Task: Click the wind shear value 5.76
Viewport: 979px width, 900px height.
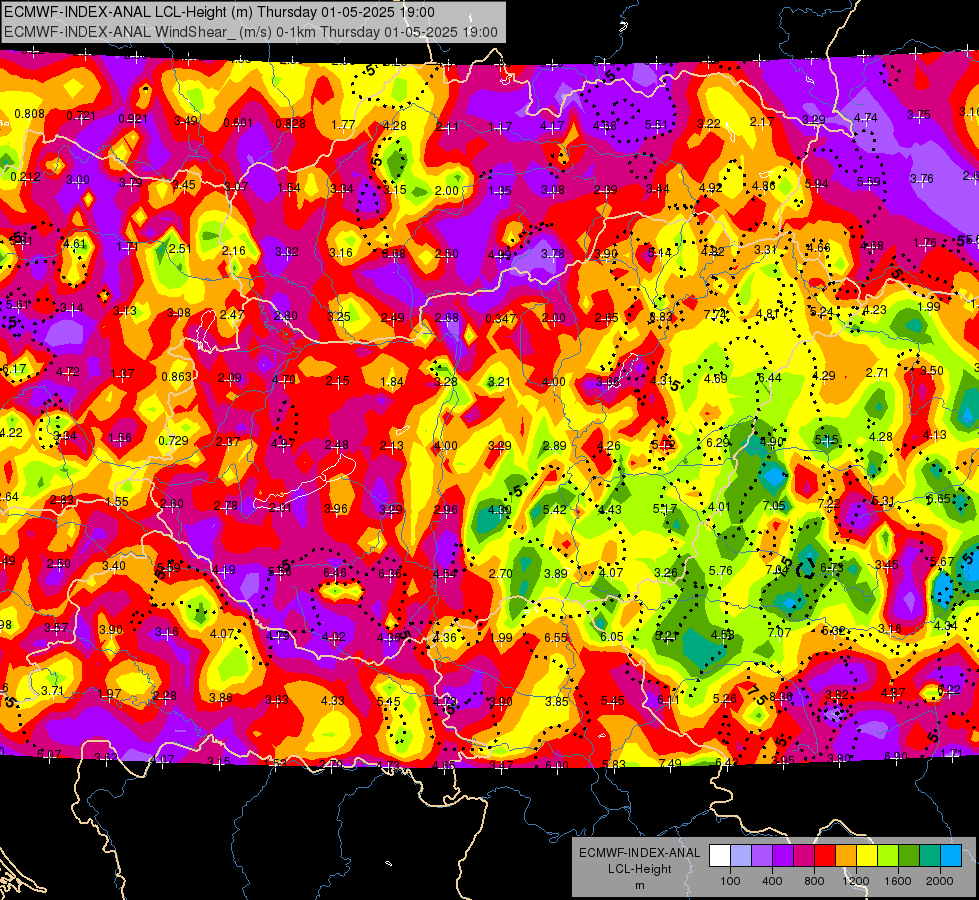Action: point(721,570)
